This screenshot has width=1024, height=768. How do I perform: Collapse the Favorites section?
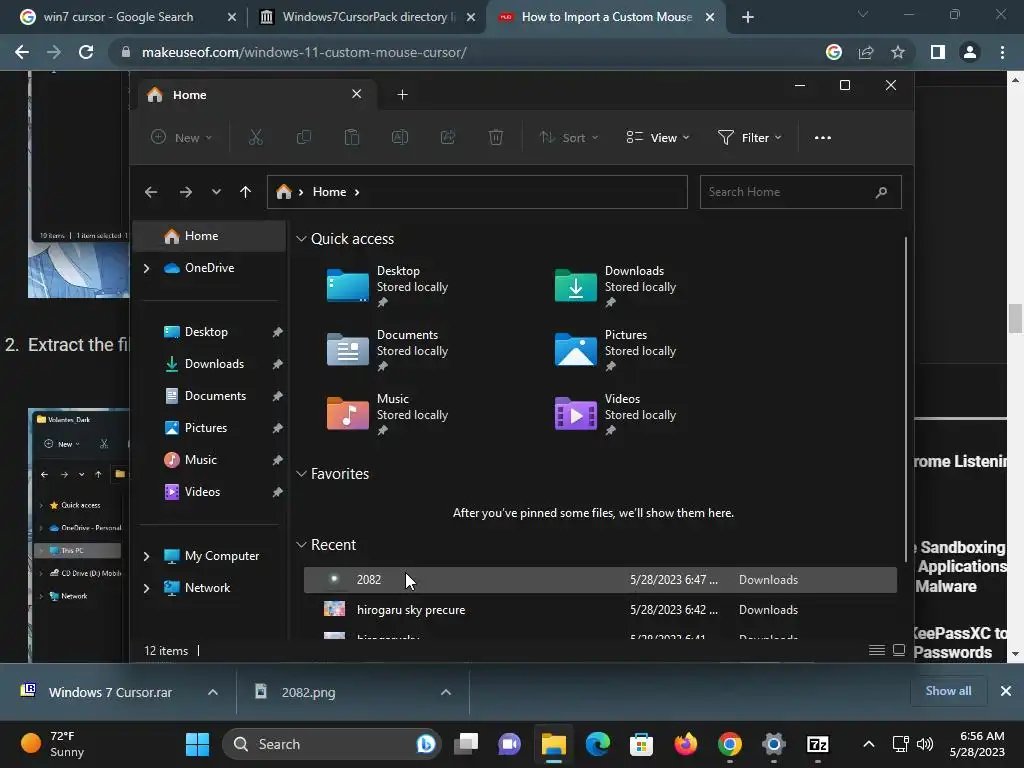pyautogui.click(x=301, y=473)
